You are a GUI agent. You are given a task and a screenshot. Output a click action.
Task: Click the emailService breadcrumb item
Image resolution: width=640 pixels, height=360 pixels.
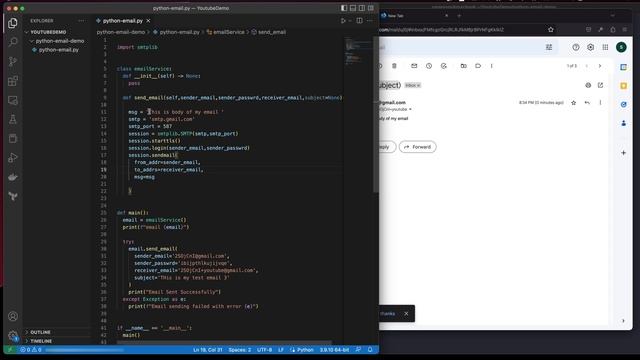[x=229, y=32]
